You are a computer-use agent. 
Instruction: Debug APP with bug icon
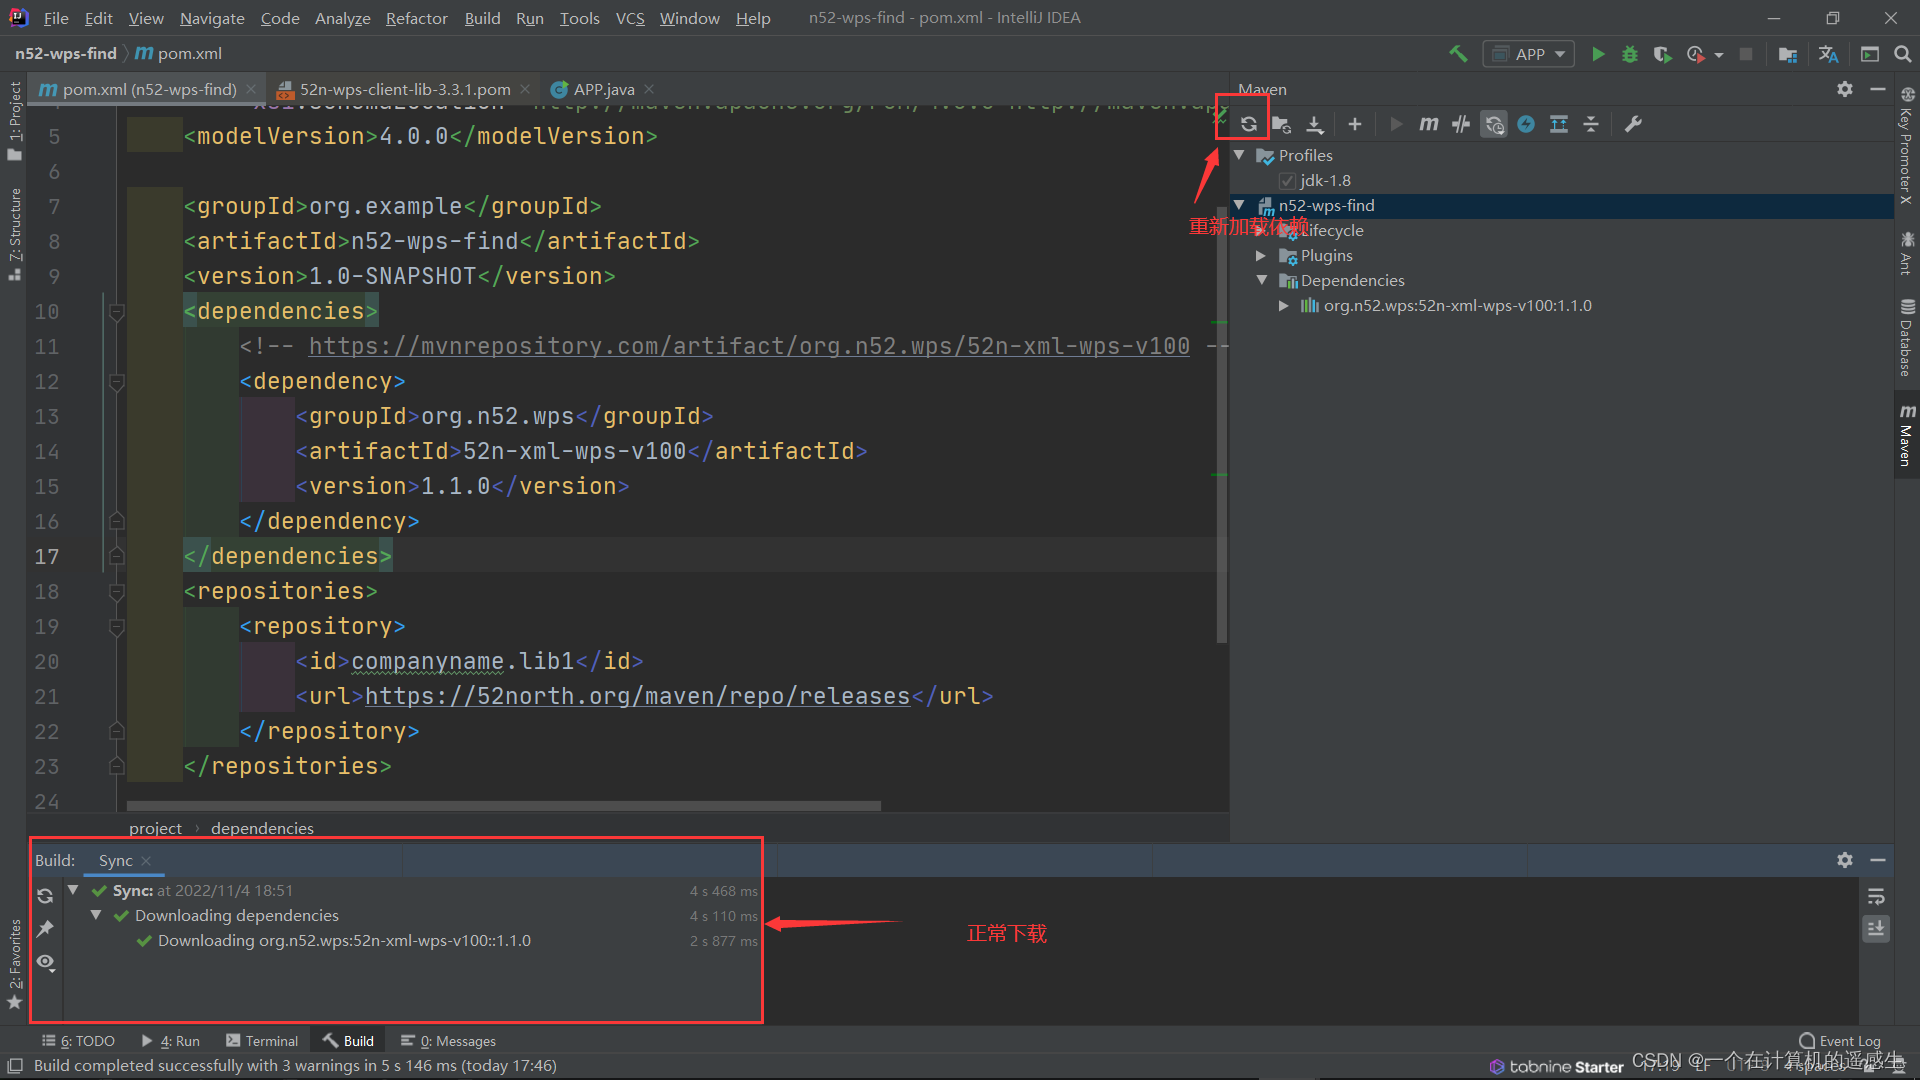[1630, 54]
